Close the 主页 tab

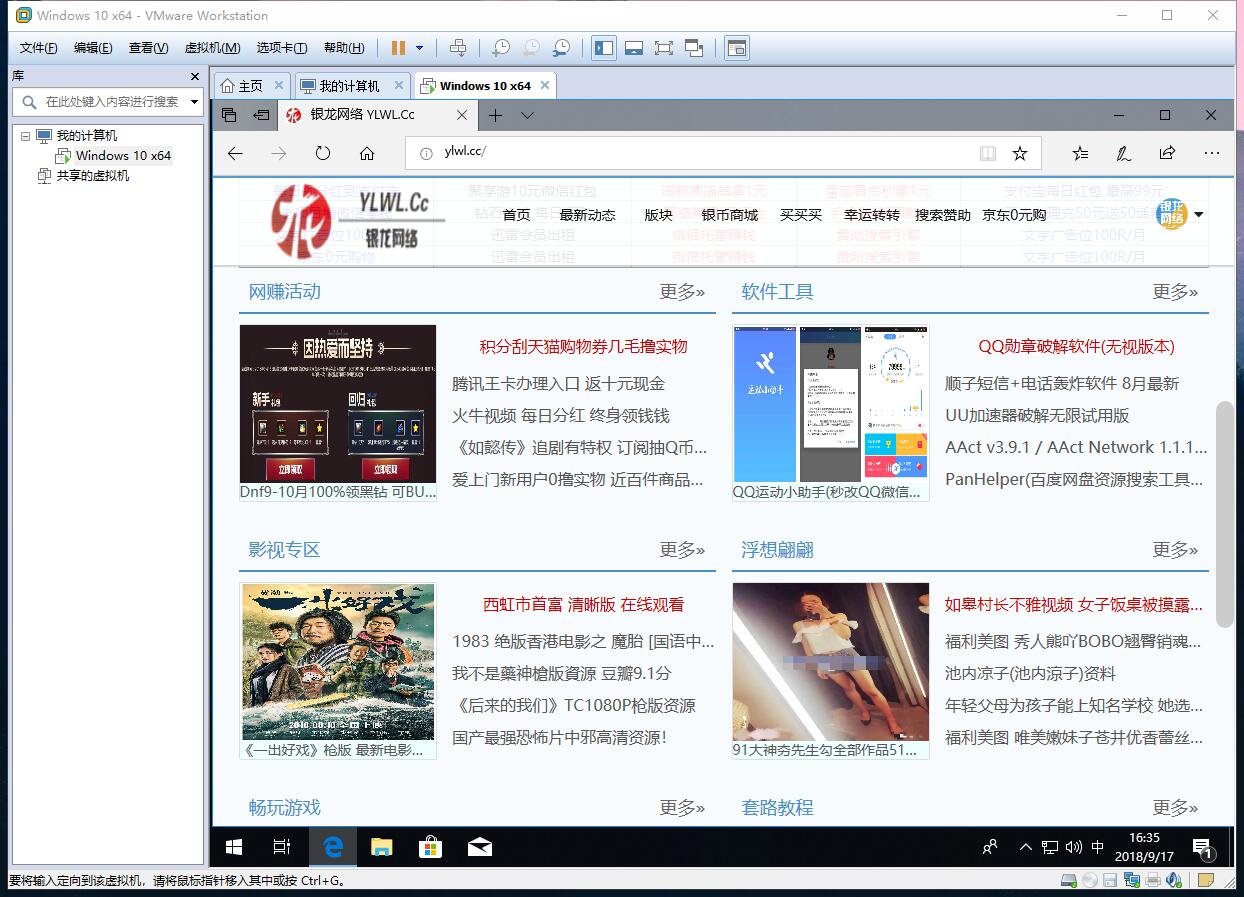point(279,86)
